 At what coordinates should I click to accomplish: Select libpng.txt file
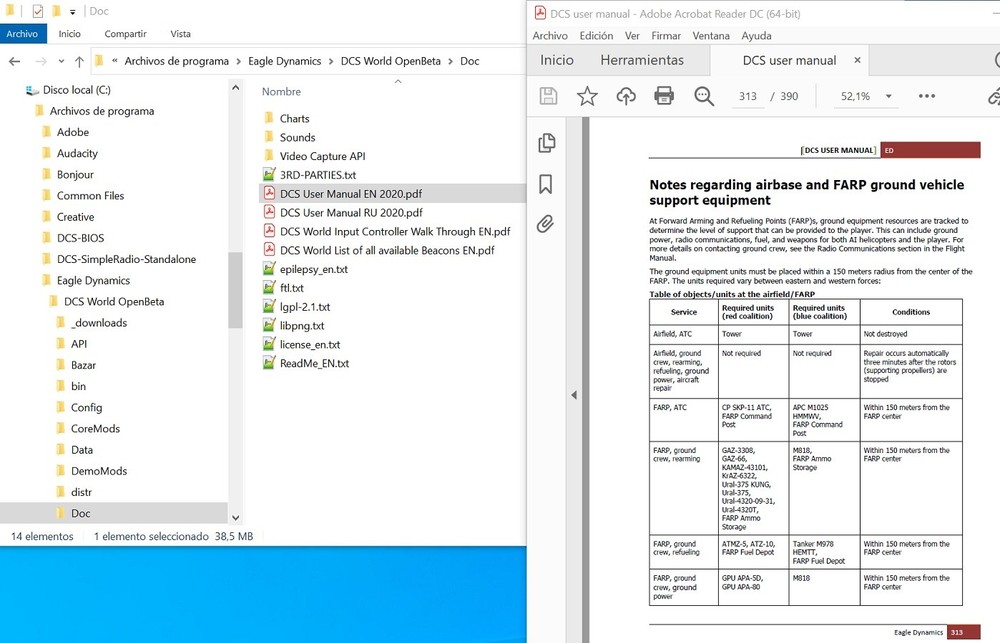click(302, 325)
